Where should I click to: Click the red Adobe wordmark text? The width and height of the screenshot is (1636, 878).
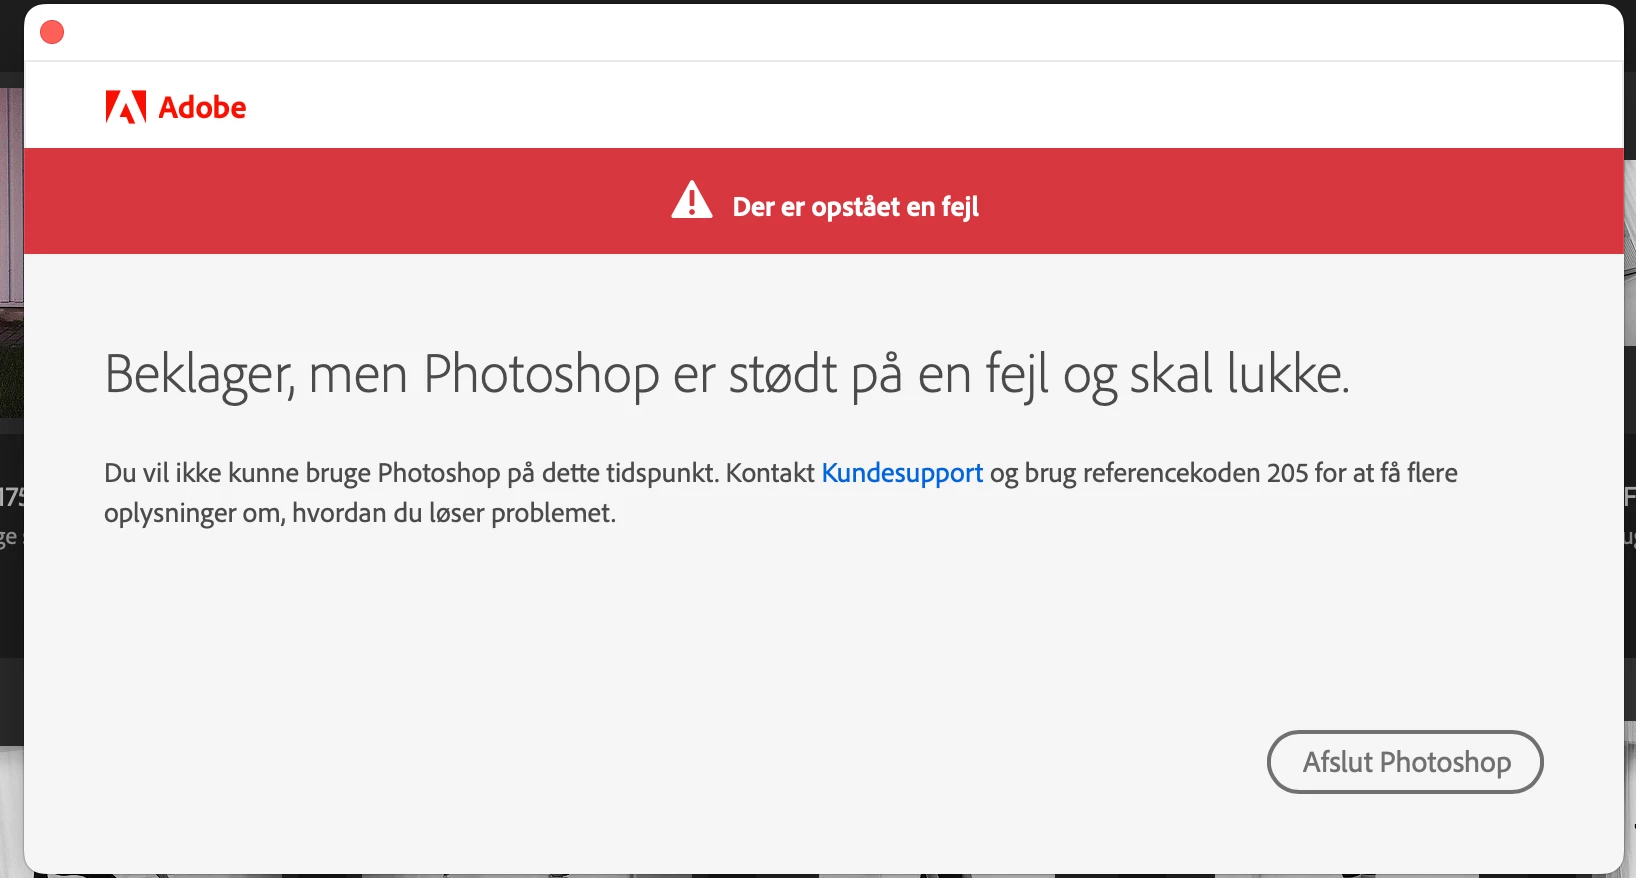pos(202,107)
